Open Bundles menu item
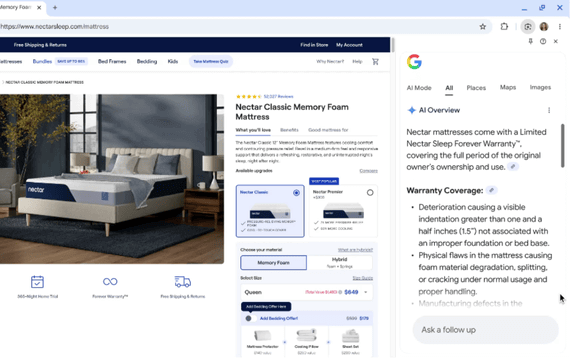 42,61
